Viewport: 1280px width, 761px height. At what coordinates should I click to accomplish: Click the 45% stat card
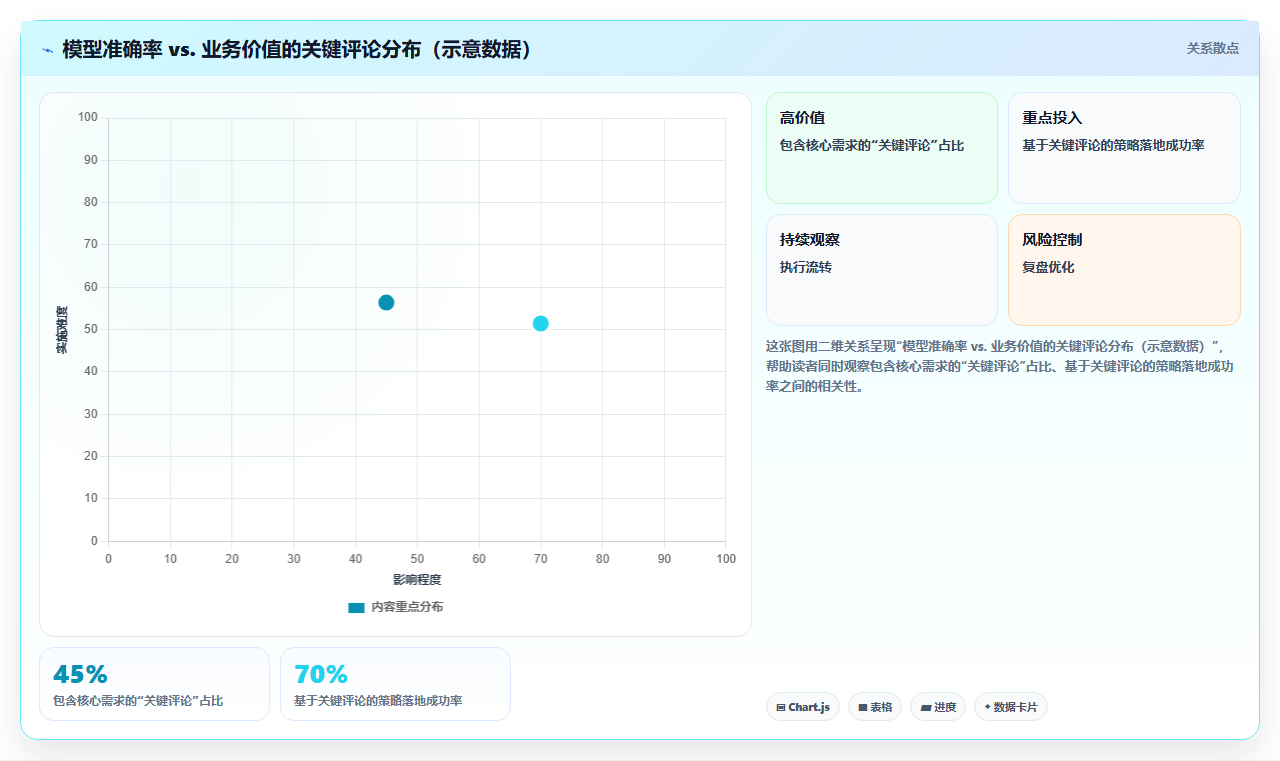coord(154,684)
